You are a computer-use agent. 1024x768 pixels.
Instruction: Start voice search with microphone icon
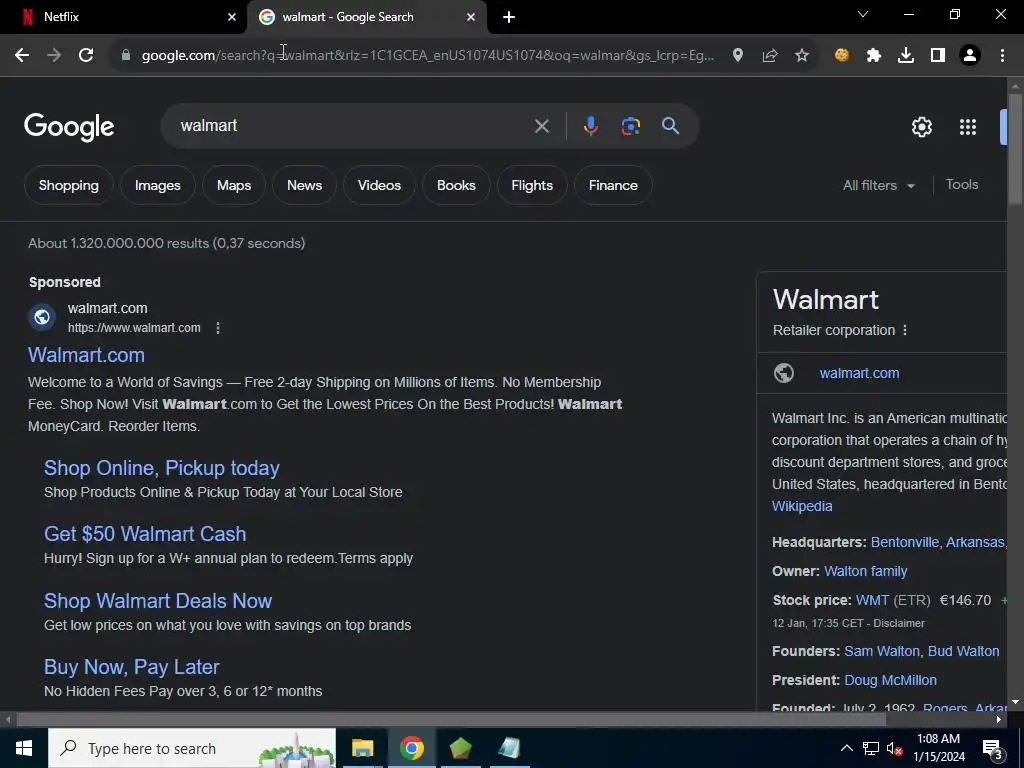pyautogui.click(x=590, y=126)
